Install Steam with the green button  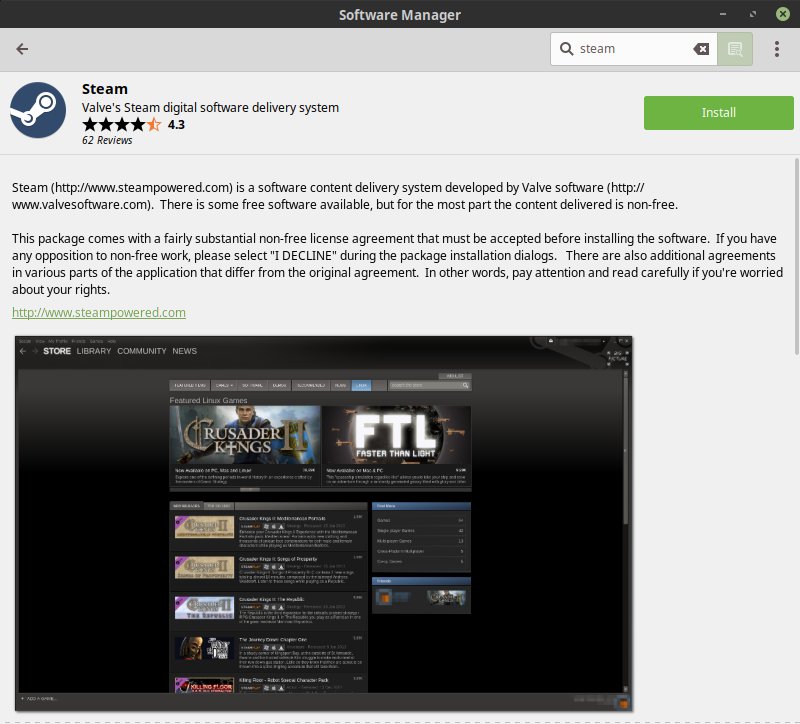[x=718, y=113]
